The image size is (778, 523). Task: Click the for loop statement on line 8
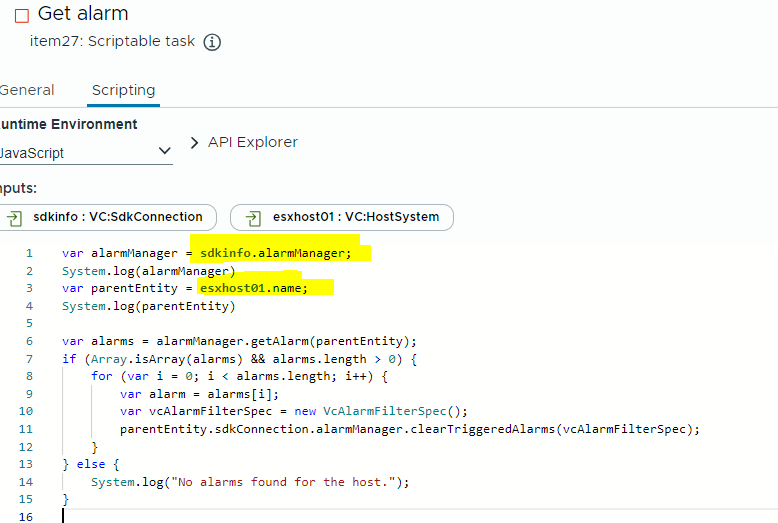239,377
